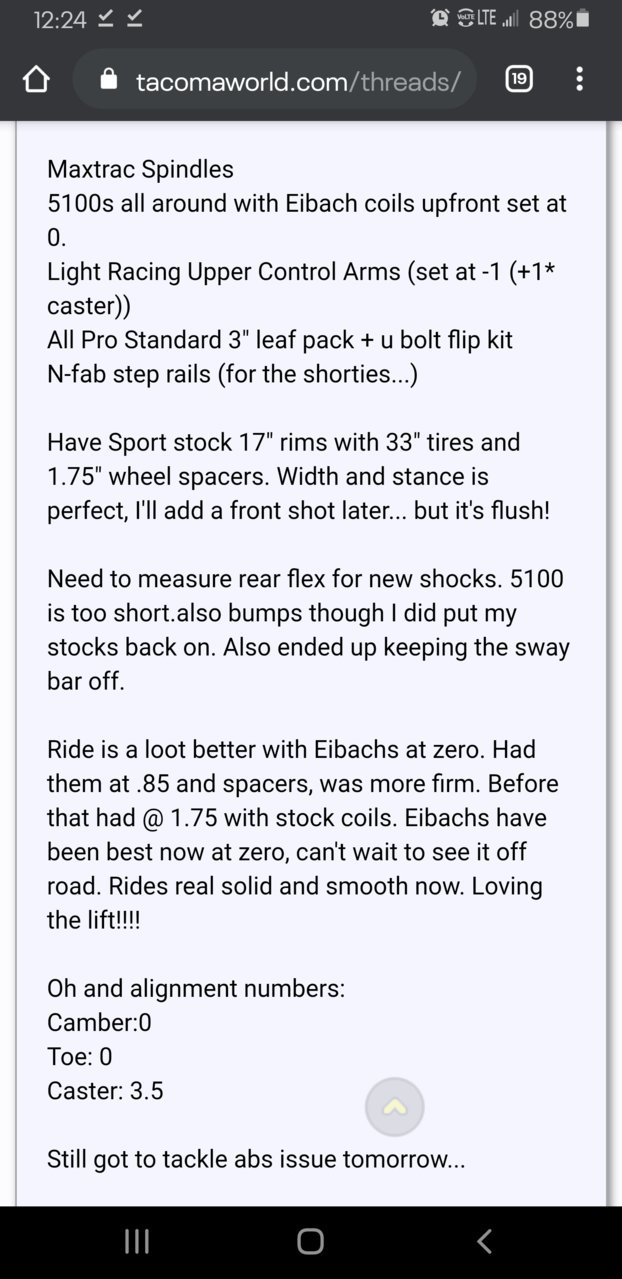Tap the 'Still got to tackle abs issue' line
The width and height of the screenshot is (622, 1279).
click(256, 1159)
